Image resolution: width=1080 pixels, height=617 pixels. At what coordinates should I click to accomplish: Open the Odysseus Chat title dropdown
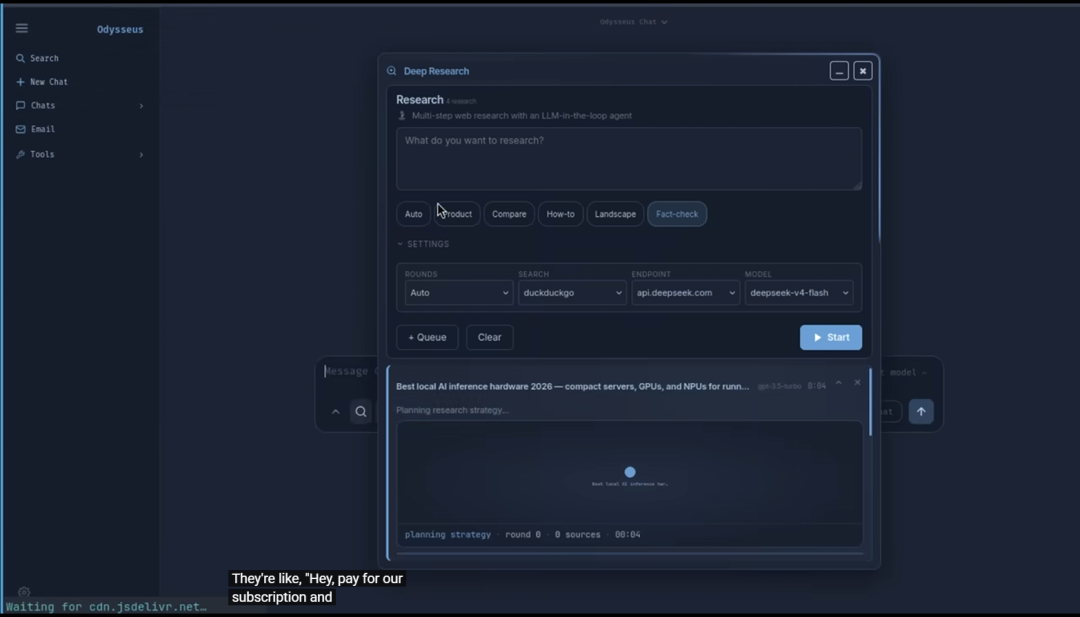633,22
